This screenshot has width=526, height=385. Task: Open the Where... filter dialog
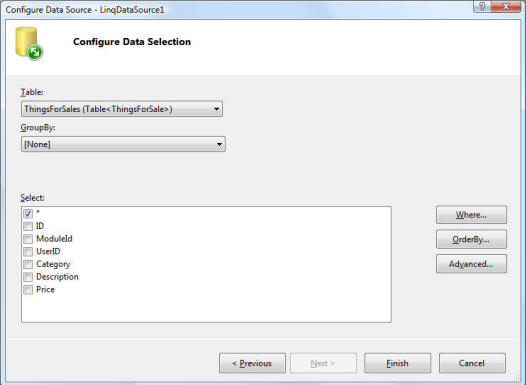coord(471,215)
